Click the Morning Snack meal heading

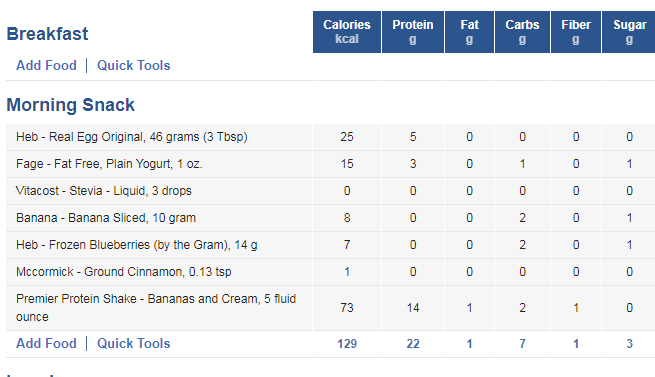(71, 105)
